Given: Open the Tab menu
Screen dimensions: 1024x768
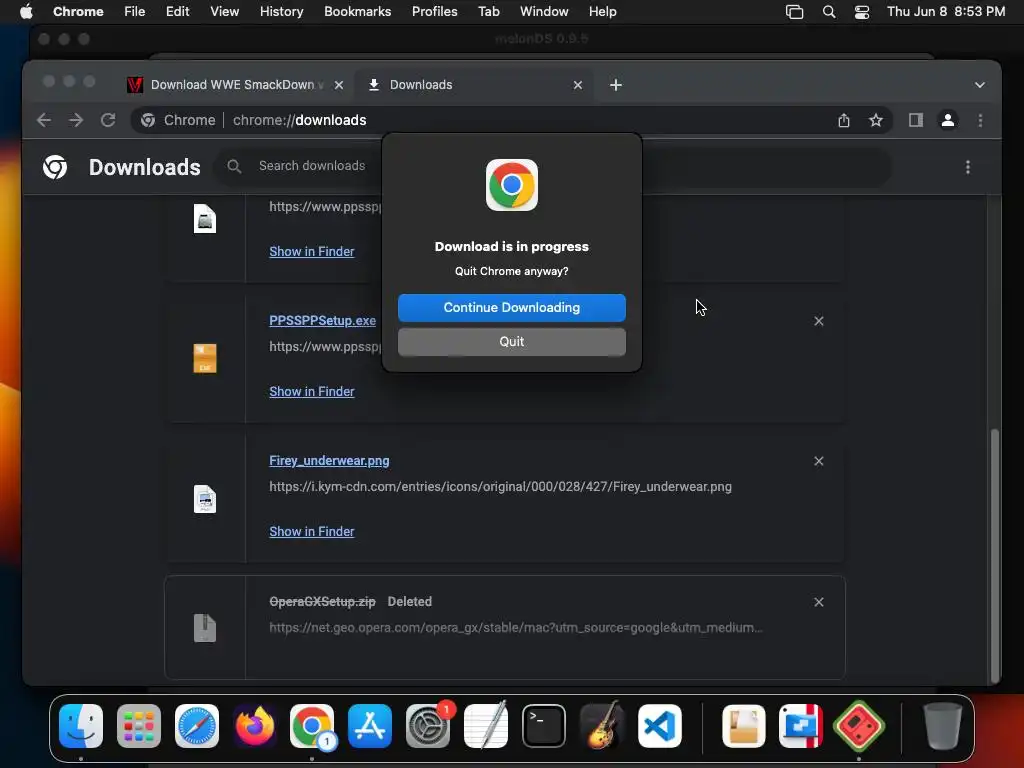Looking at the screenshot, I should point(488,12).
